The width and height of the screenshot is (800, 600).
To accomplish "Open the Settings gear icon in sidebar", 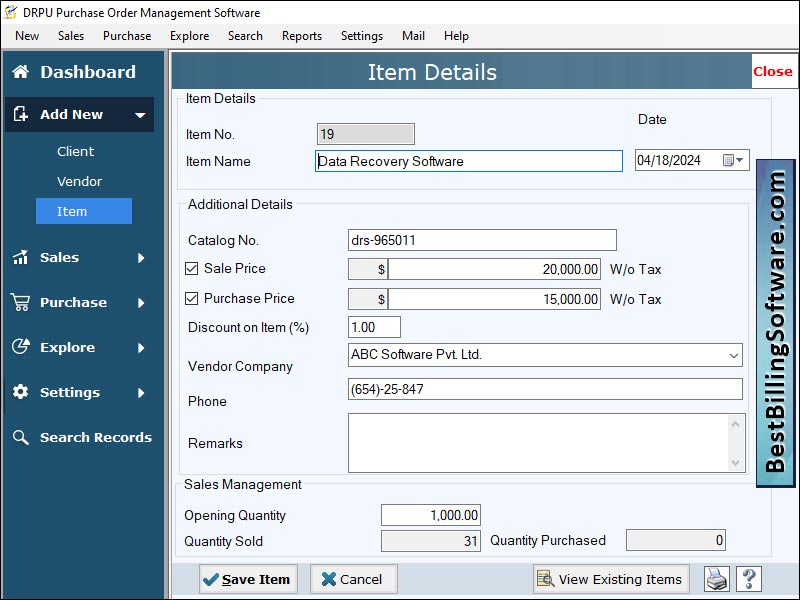I will coord(18,392).
